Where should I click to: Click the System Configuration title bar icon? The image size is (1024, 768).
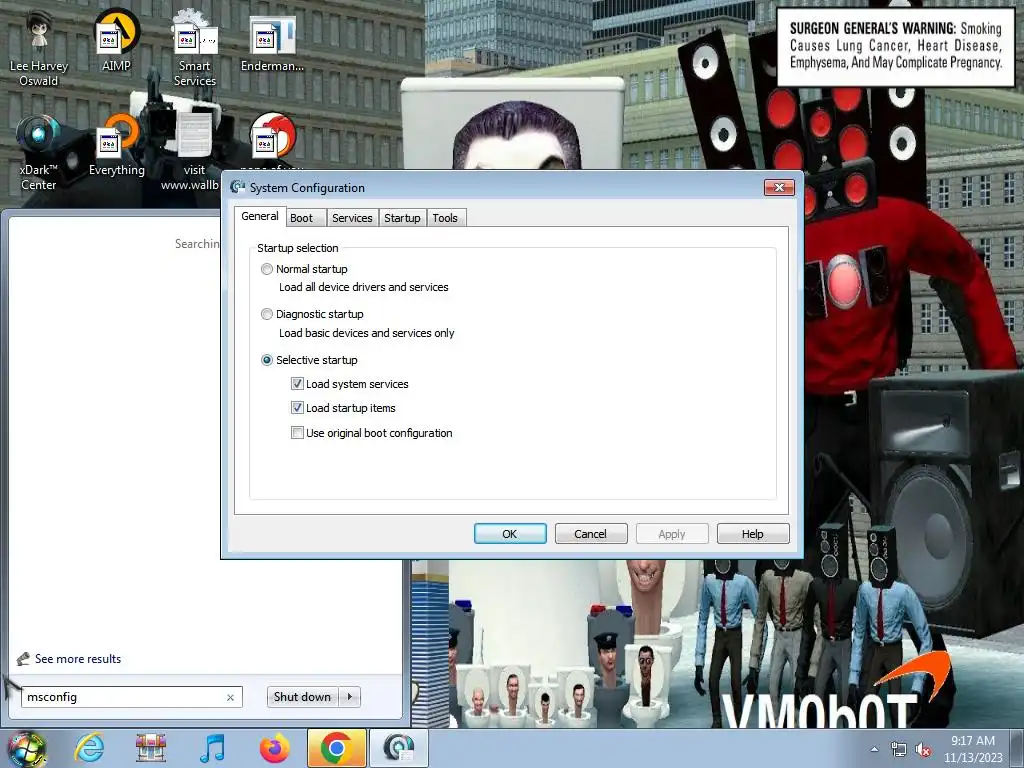(237, 187)
